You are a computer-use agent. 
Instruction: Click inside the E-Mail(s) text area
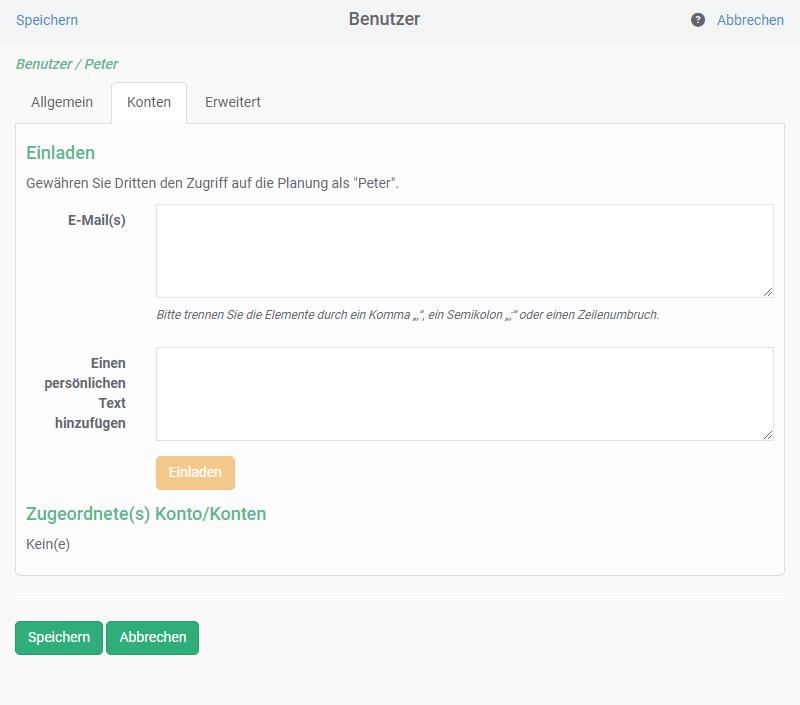pyautogui.click(x=464, y=250)
